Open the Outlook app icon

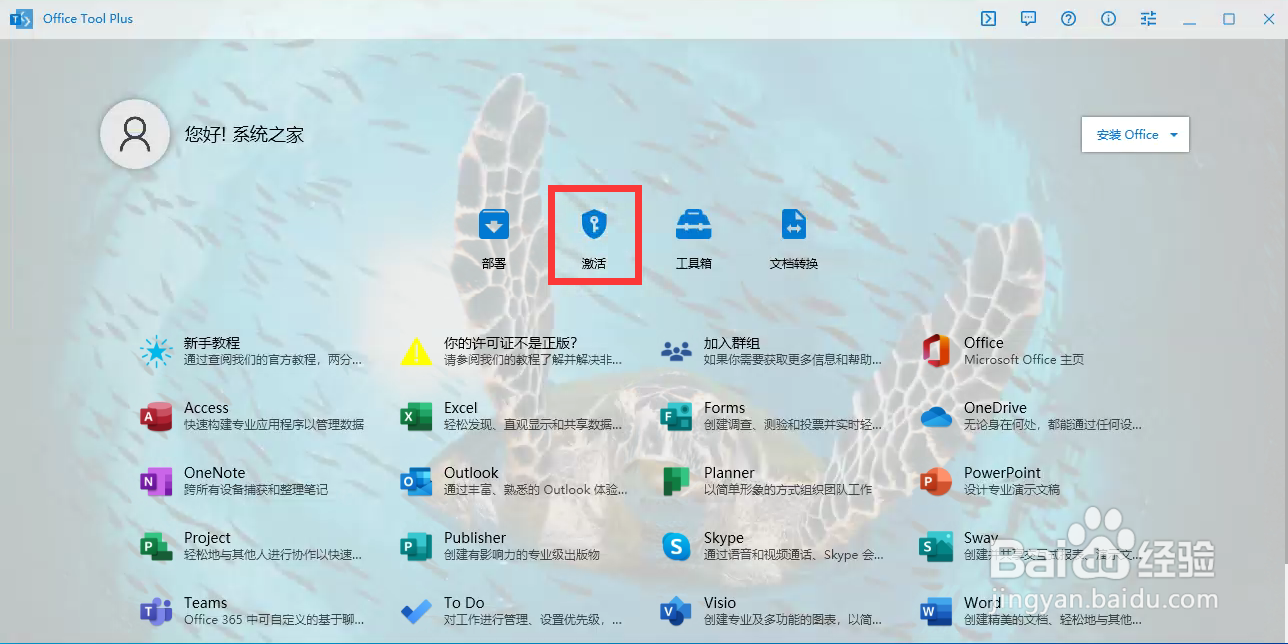(416, 481)
